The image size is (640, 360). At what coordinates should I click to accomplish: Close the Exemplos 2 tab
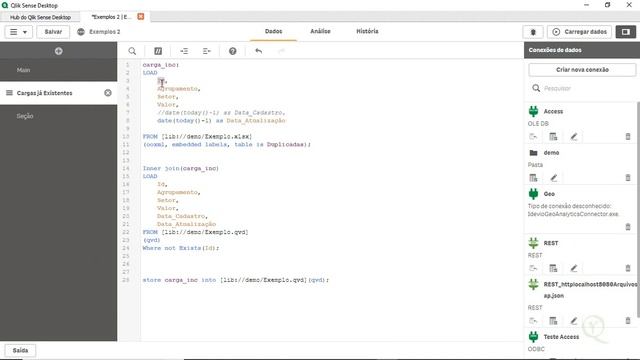pos(141,16)
